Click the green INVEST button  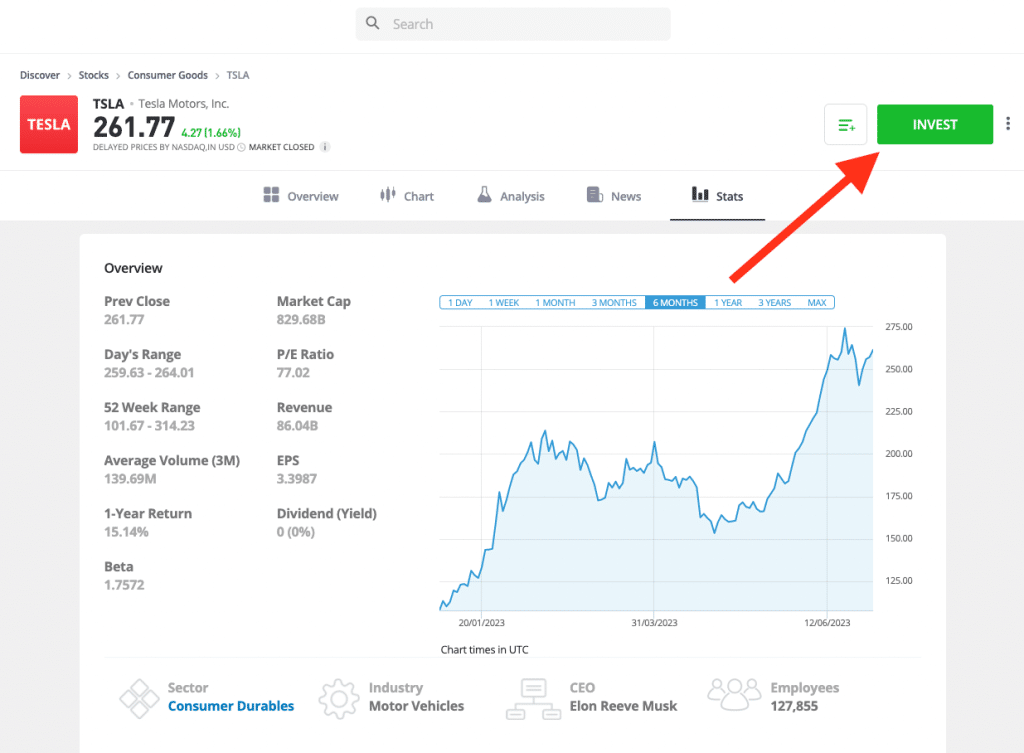[x=934, y=123]
